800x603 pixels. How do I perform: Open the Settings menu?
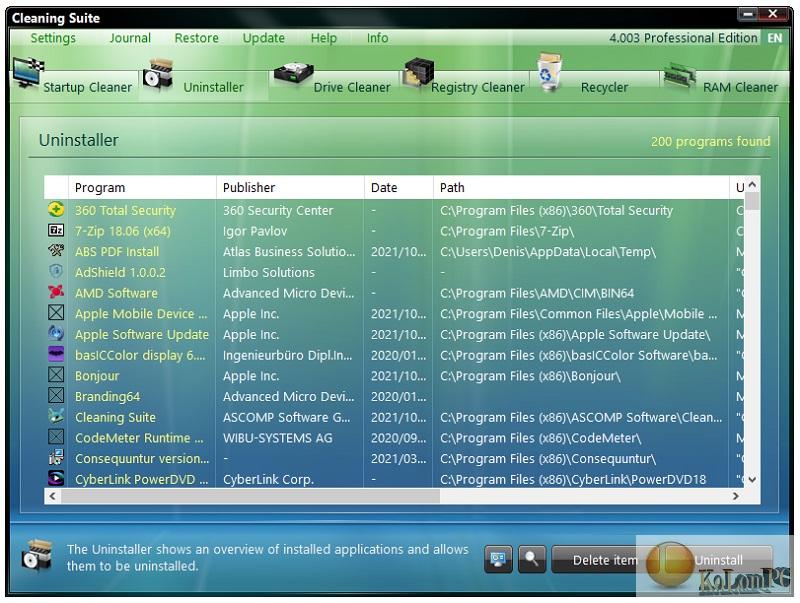point(53,38)
